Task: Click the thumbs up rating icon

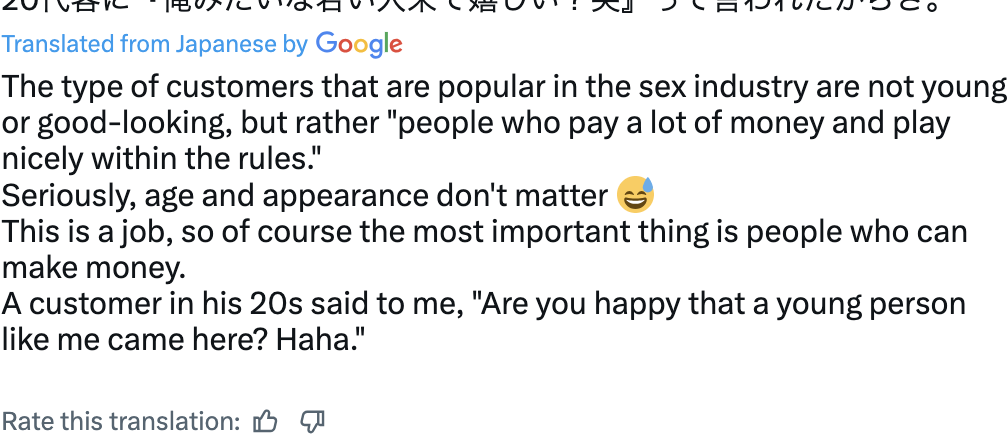Action: pos(265,422)
